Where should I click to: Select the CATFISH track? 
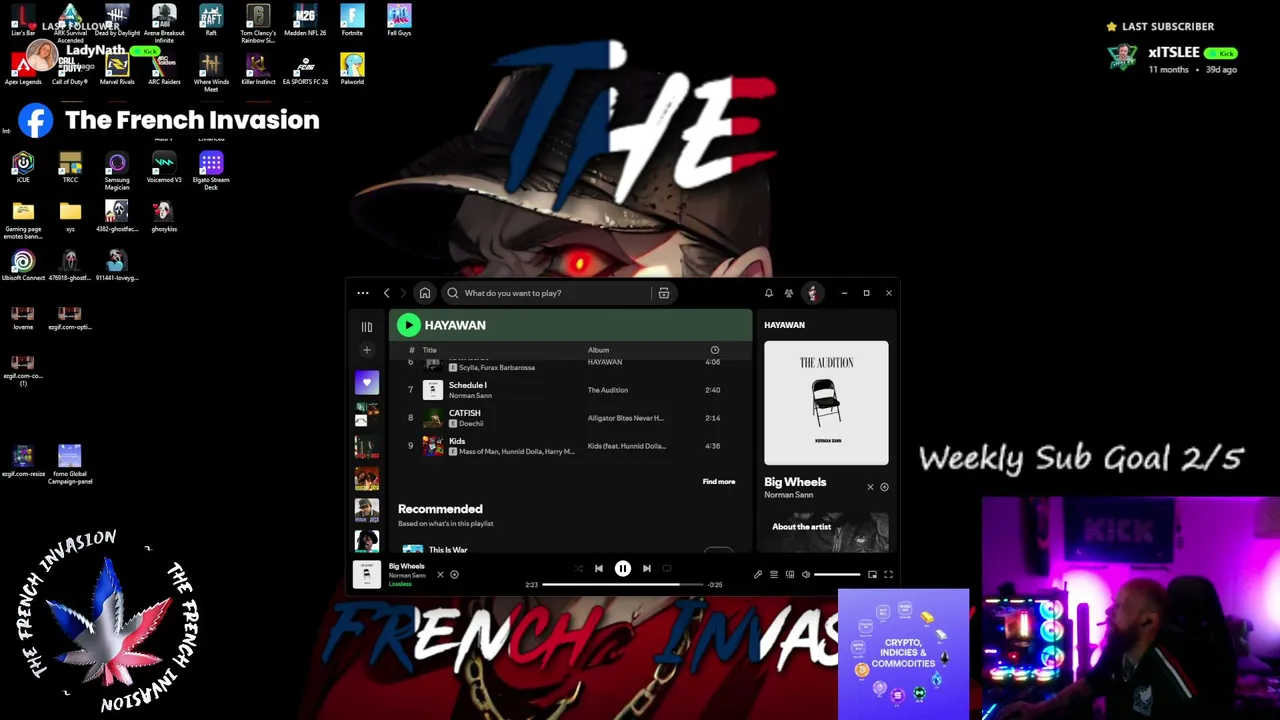[570, 418]
